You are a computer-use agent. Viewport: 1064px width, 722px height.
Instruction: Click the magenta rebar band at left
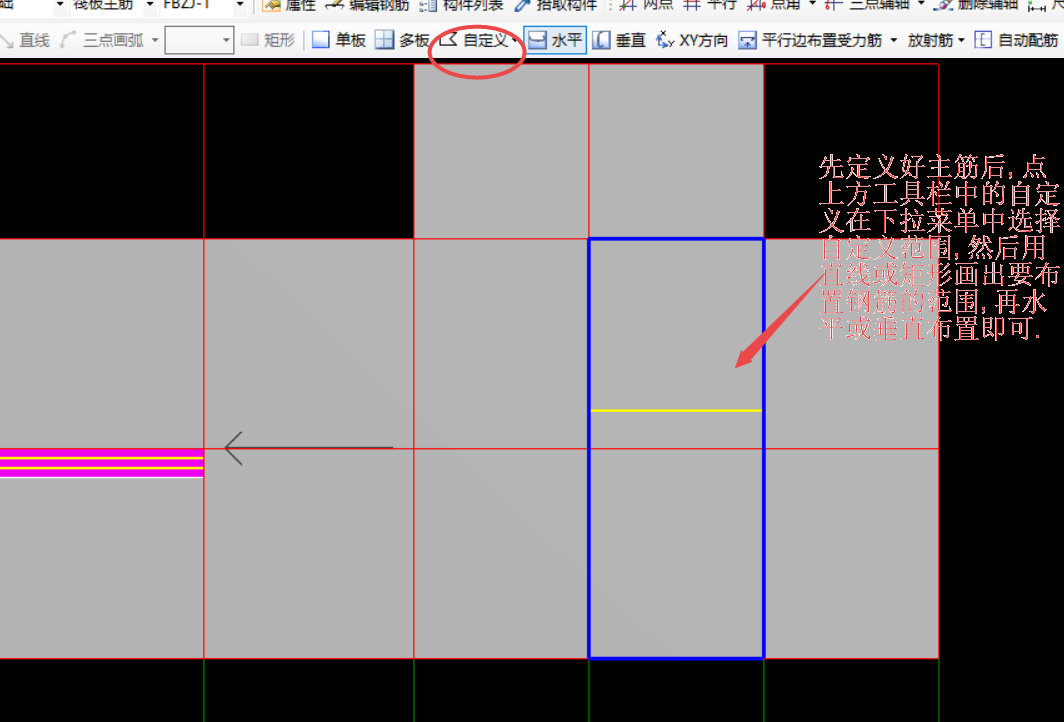point(102,463)
